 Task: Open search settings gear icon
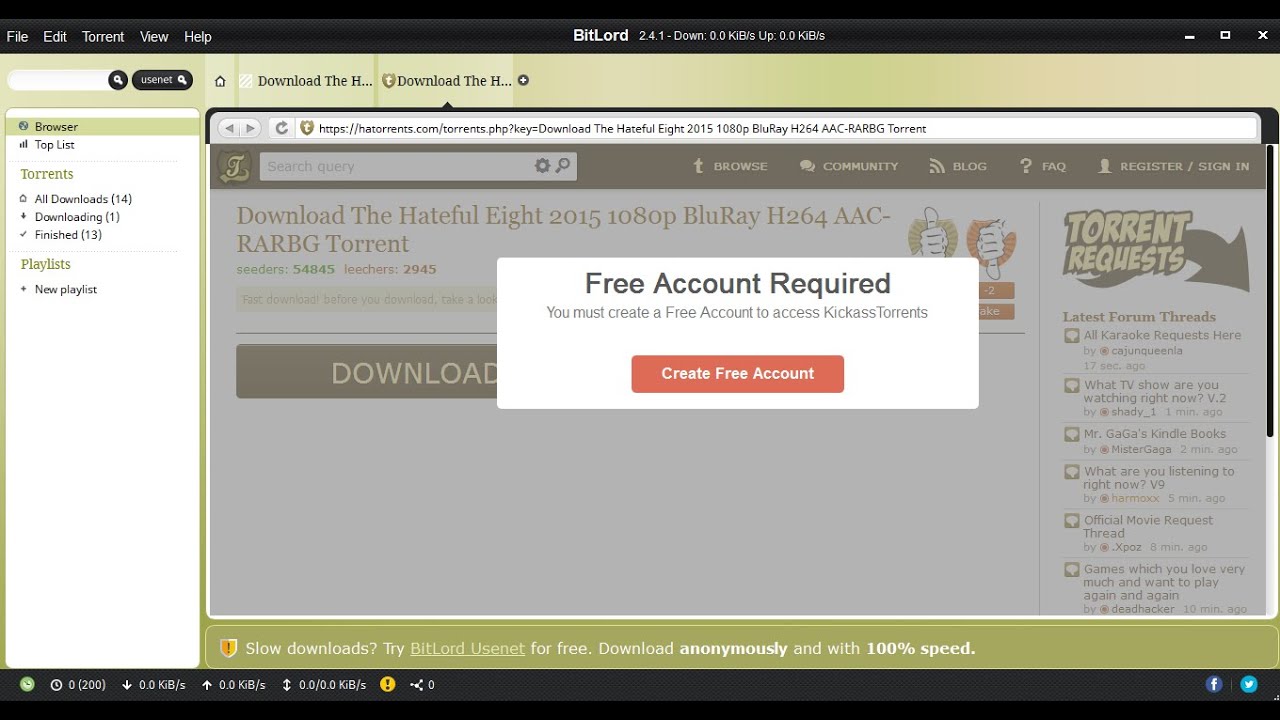pos(543,166)
